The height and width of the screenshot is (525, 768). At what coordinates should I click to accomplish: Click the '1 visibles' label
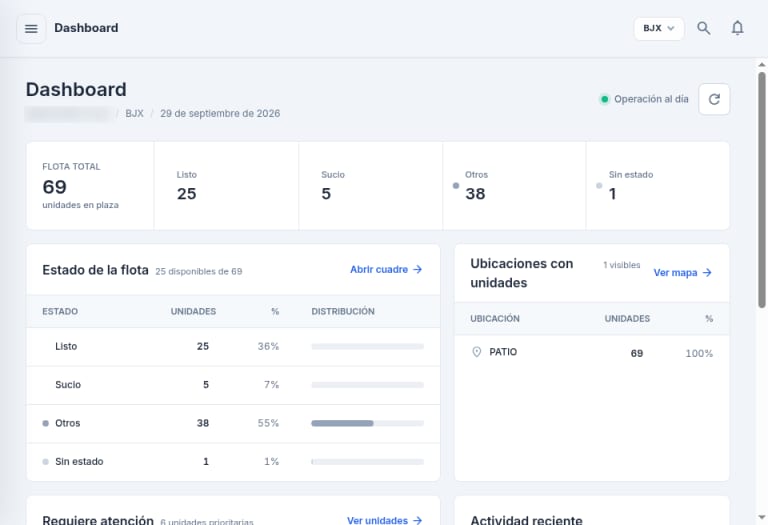622,265
